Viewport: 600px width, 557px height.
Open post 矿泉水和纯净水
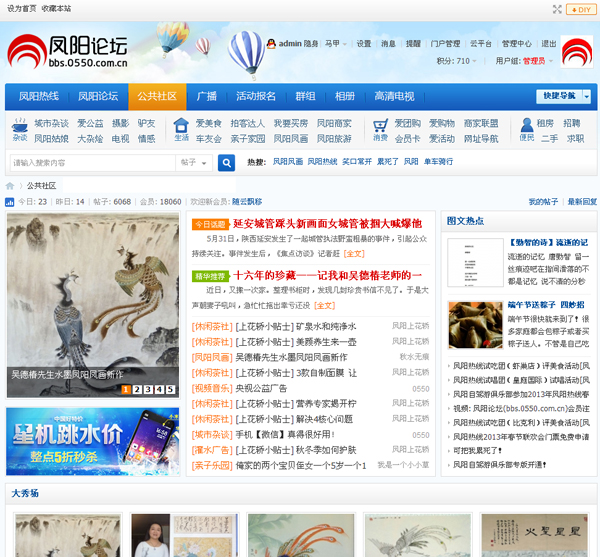296,327
